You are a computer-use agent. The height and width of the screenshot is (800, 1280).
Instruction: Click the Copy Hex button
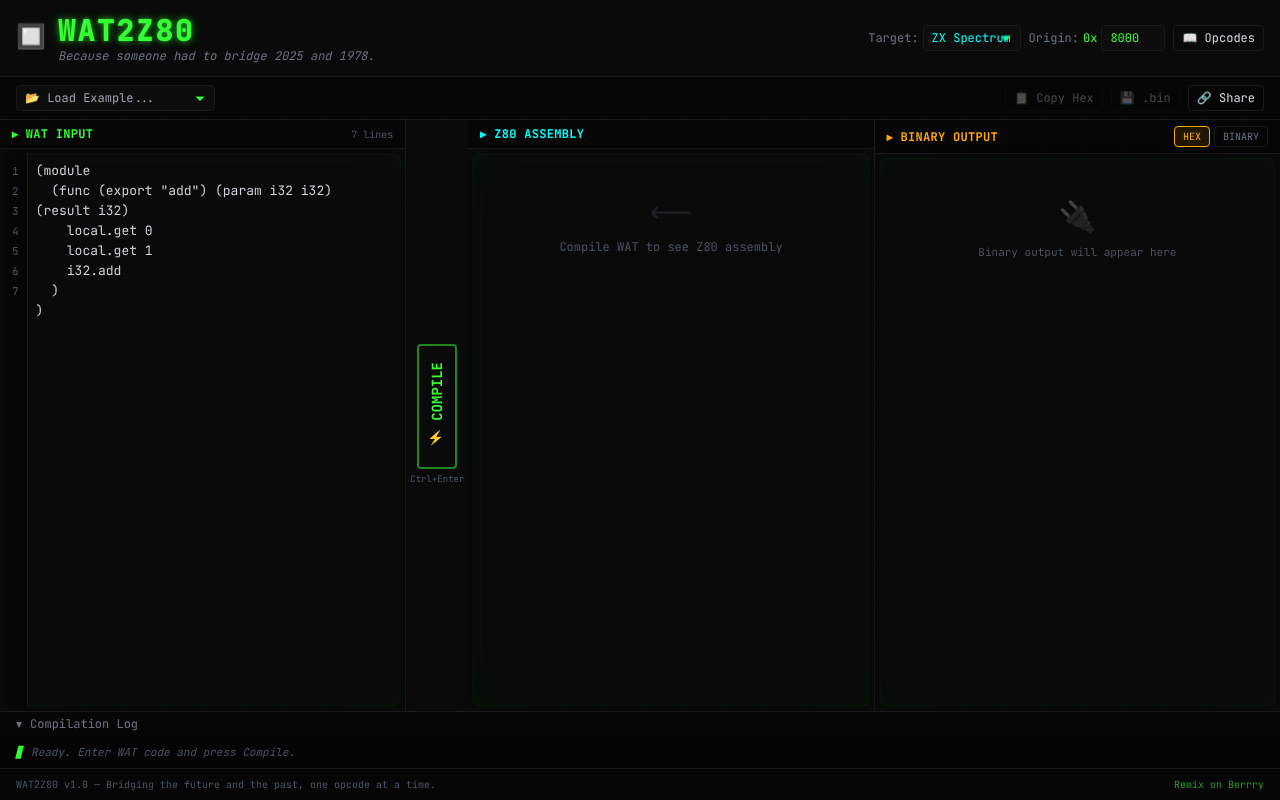coord(1054,98)
